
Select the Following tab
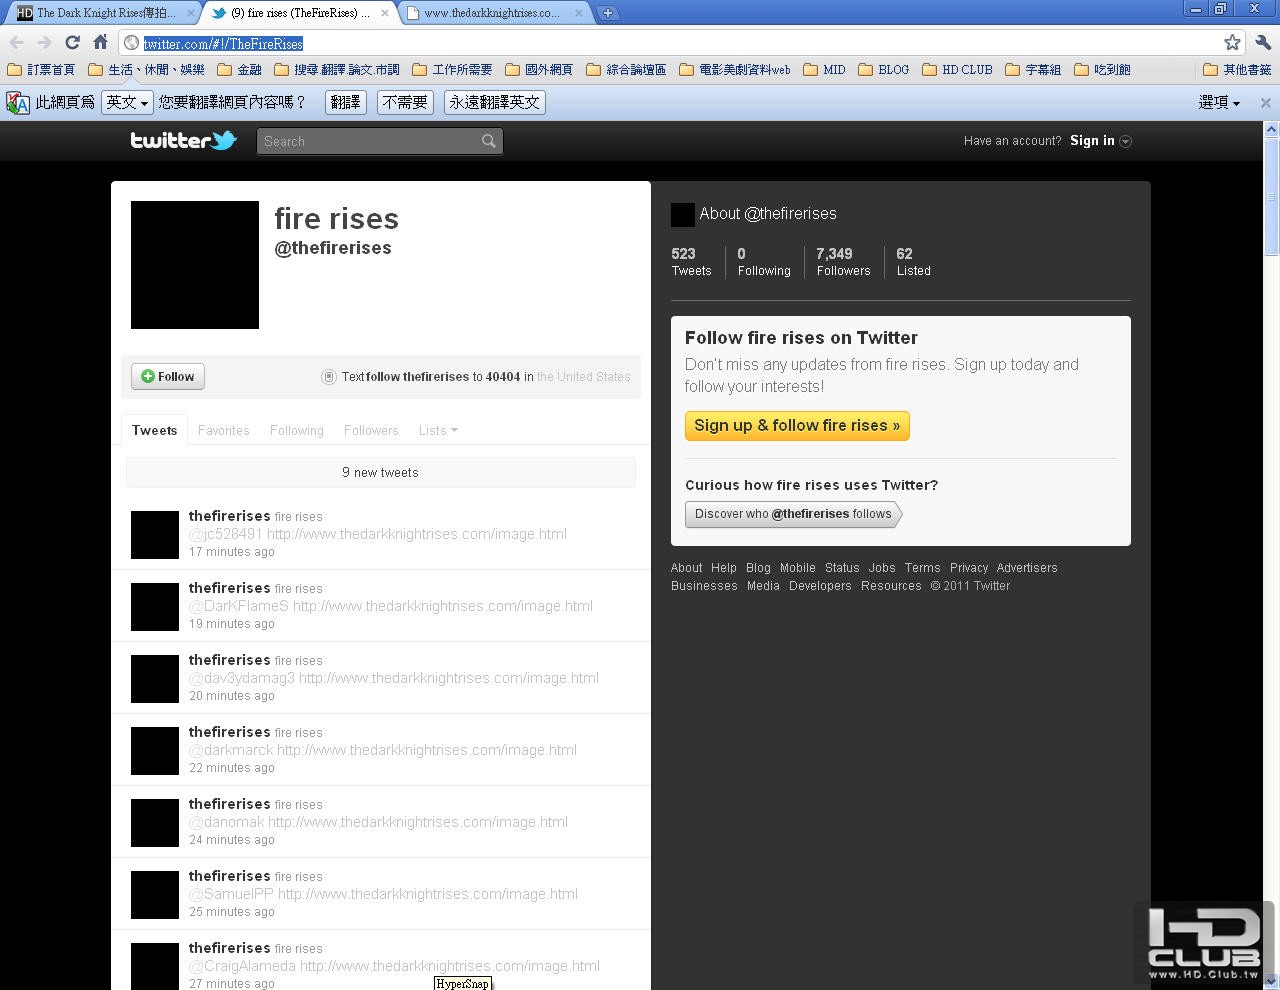point(297,430)
